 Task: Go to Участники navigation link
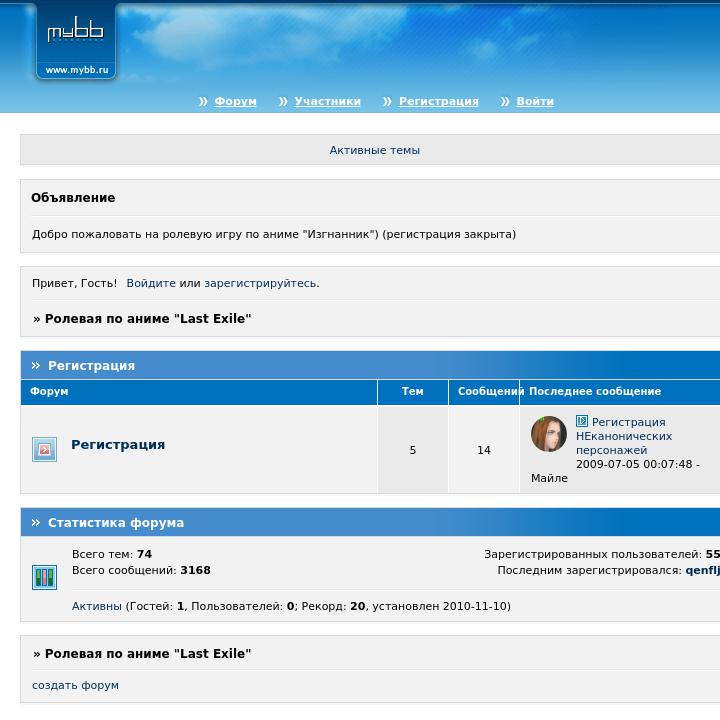(x=327, y=101)
